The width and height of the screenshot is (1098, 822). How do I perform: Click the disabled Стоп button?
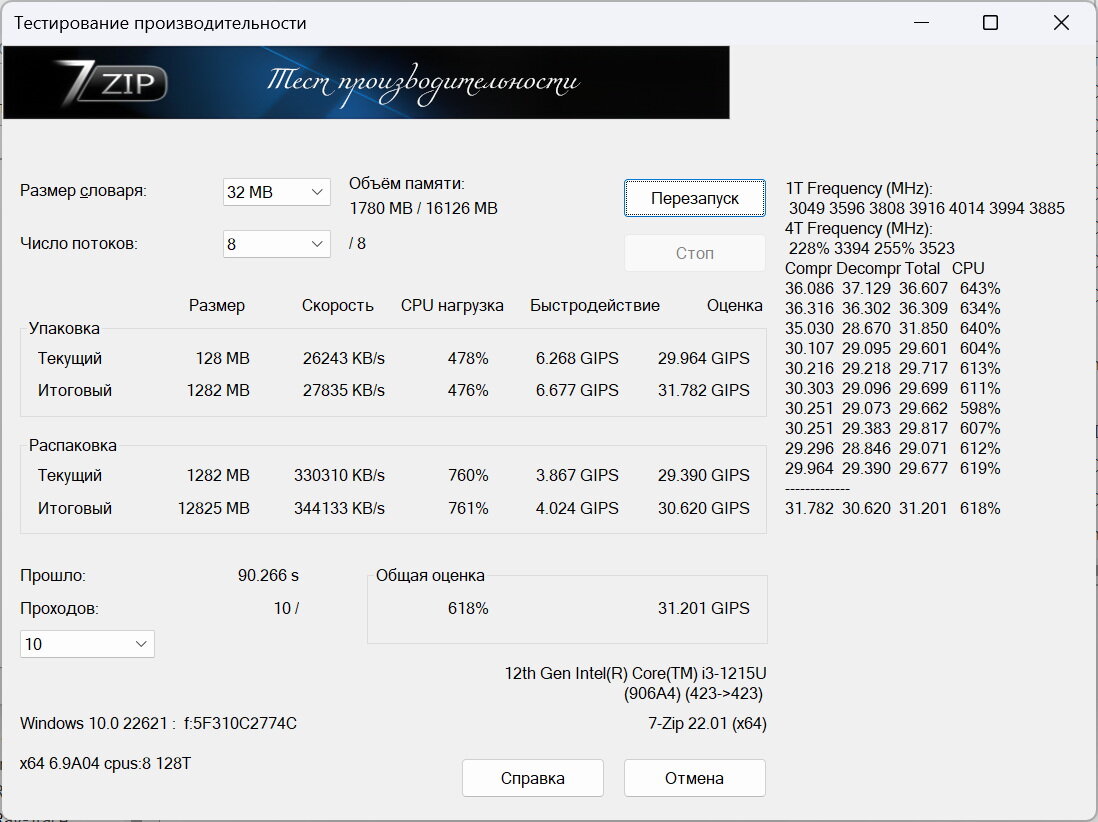pyautogui.click(x=695, y=253)
